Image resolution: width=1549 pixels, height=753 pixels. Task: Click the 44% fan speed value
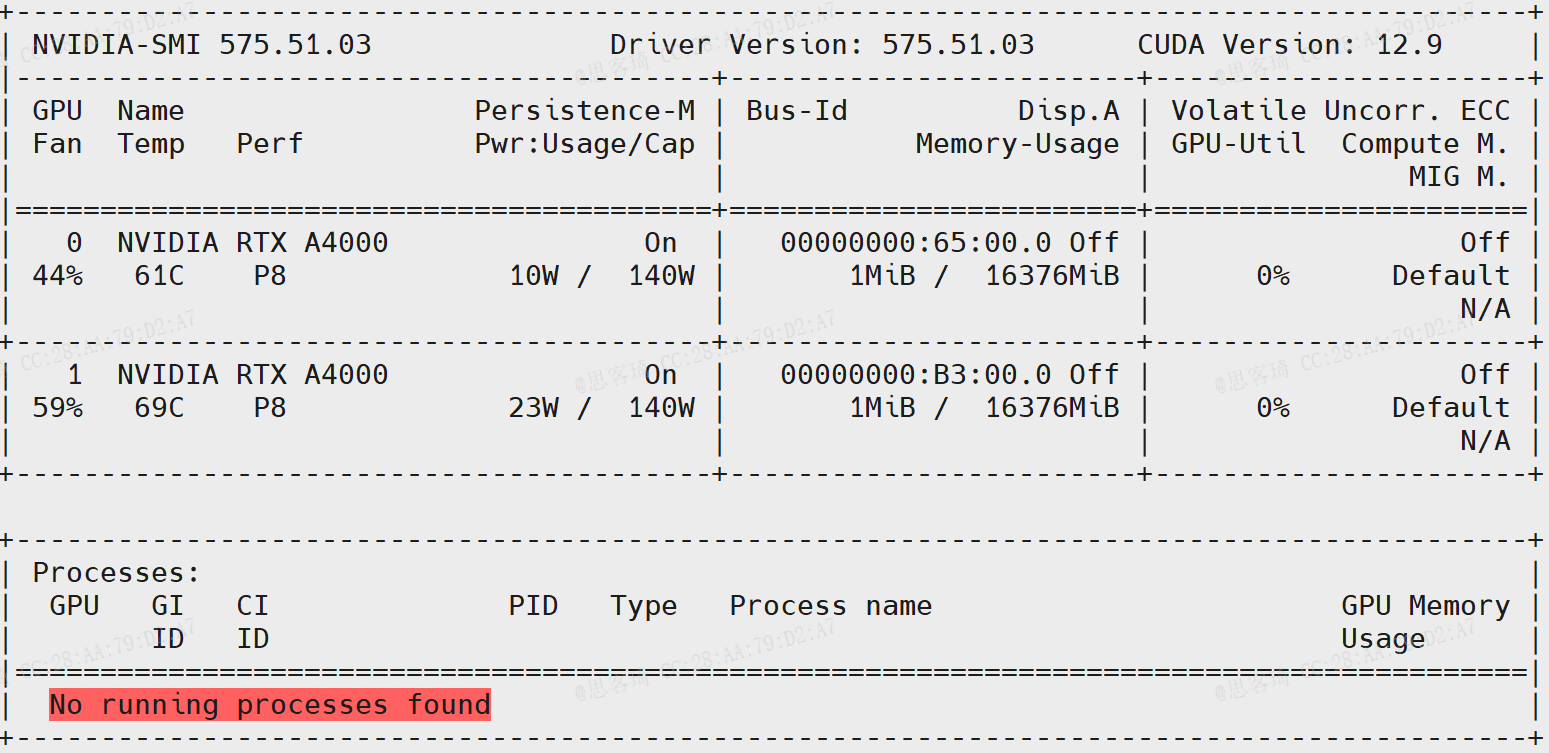click(57, 276)
